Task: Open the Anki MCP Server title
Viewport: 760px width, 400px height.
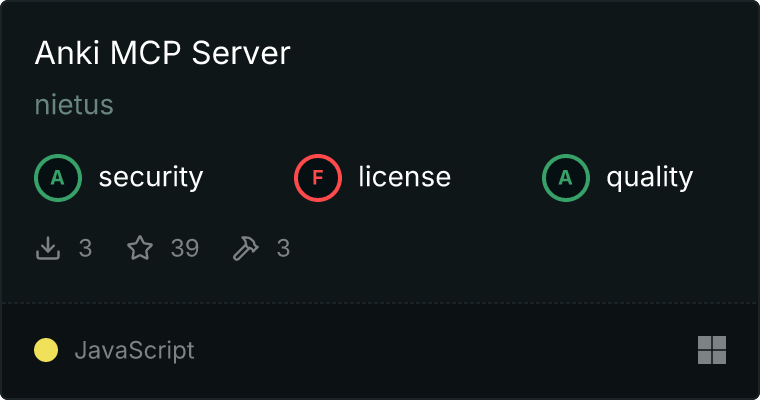Action: 162,53
